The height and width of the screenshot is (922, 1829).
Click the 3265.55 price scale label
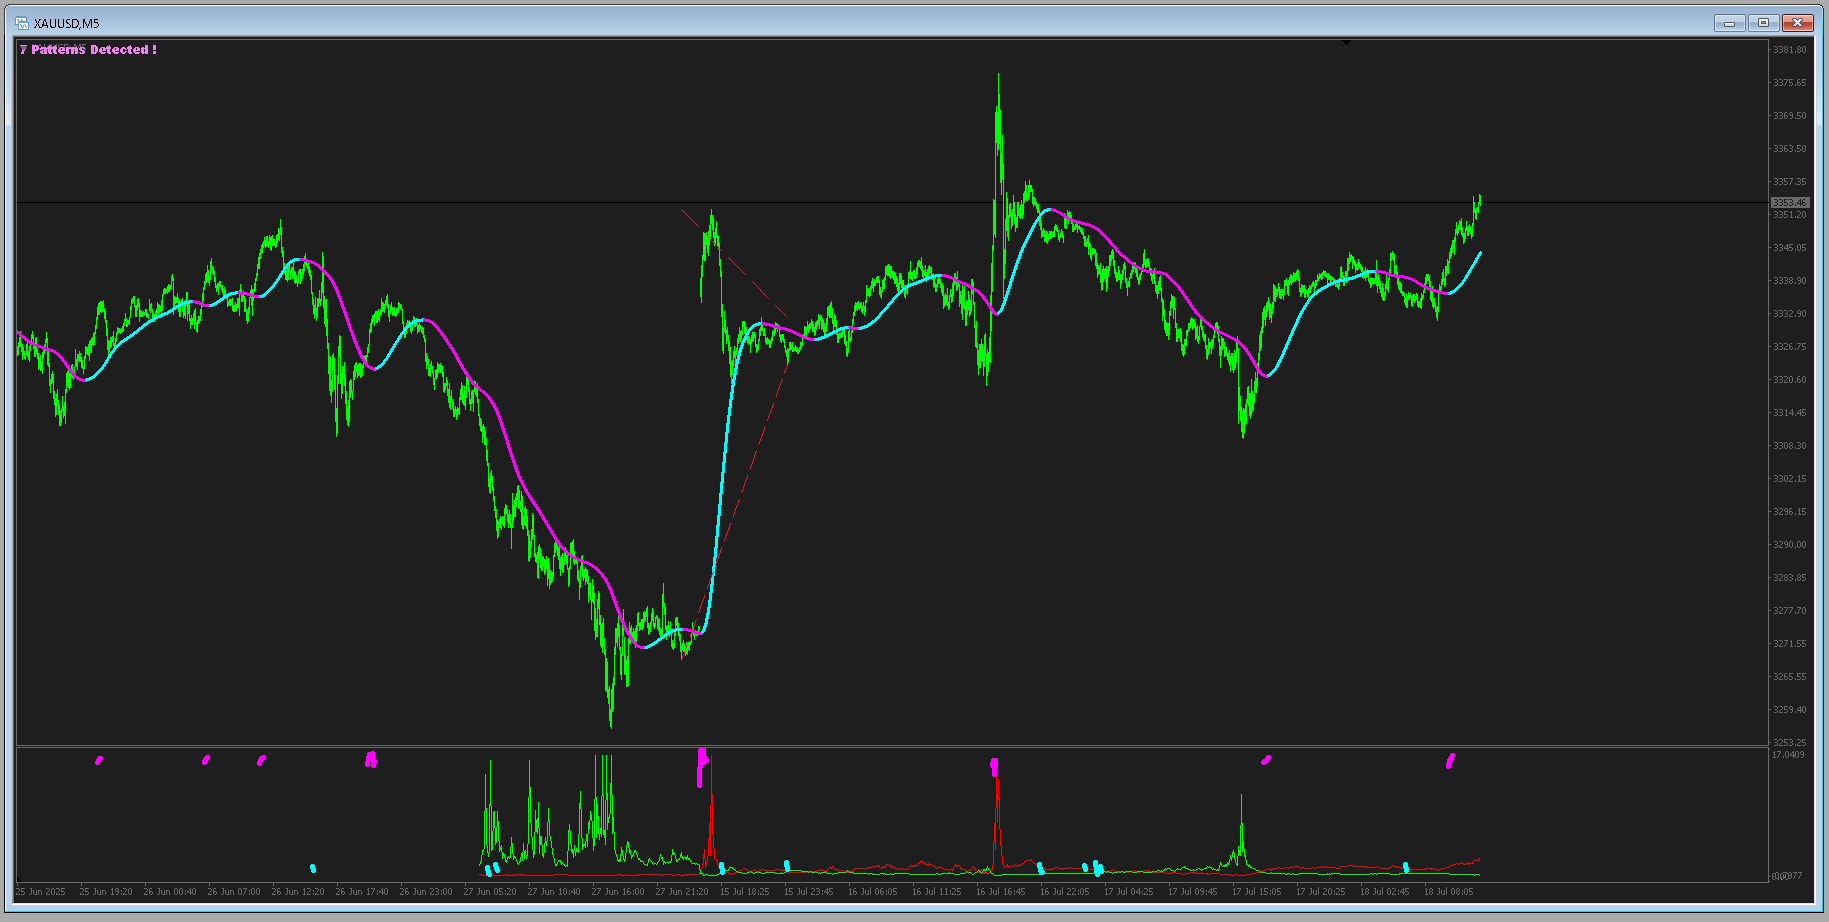click(1790, 677)
